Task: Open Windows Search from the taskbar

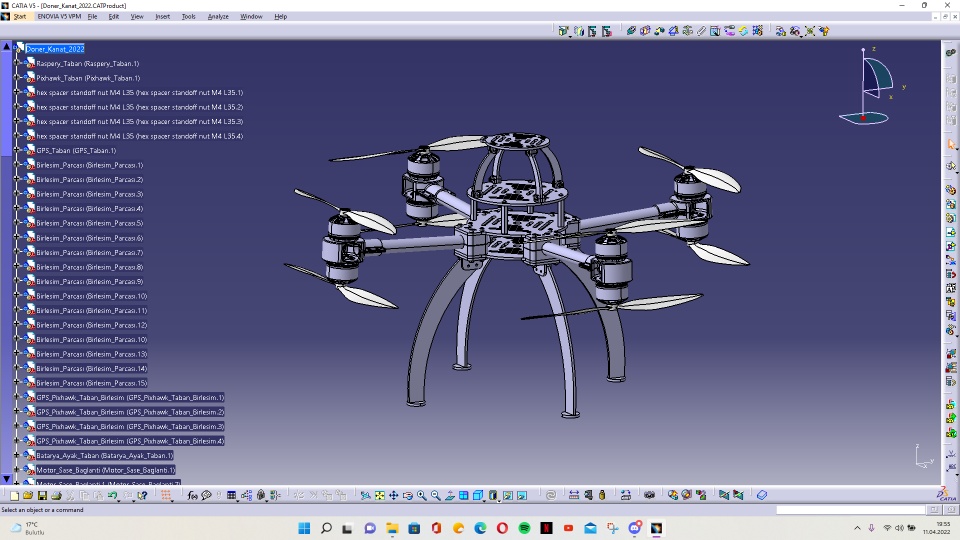Action: (326, 528)
